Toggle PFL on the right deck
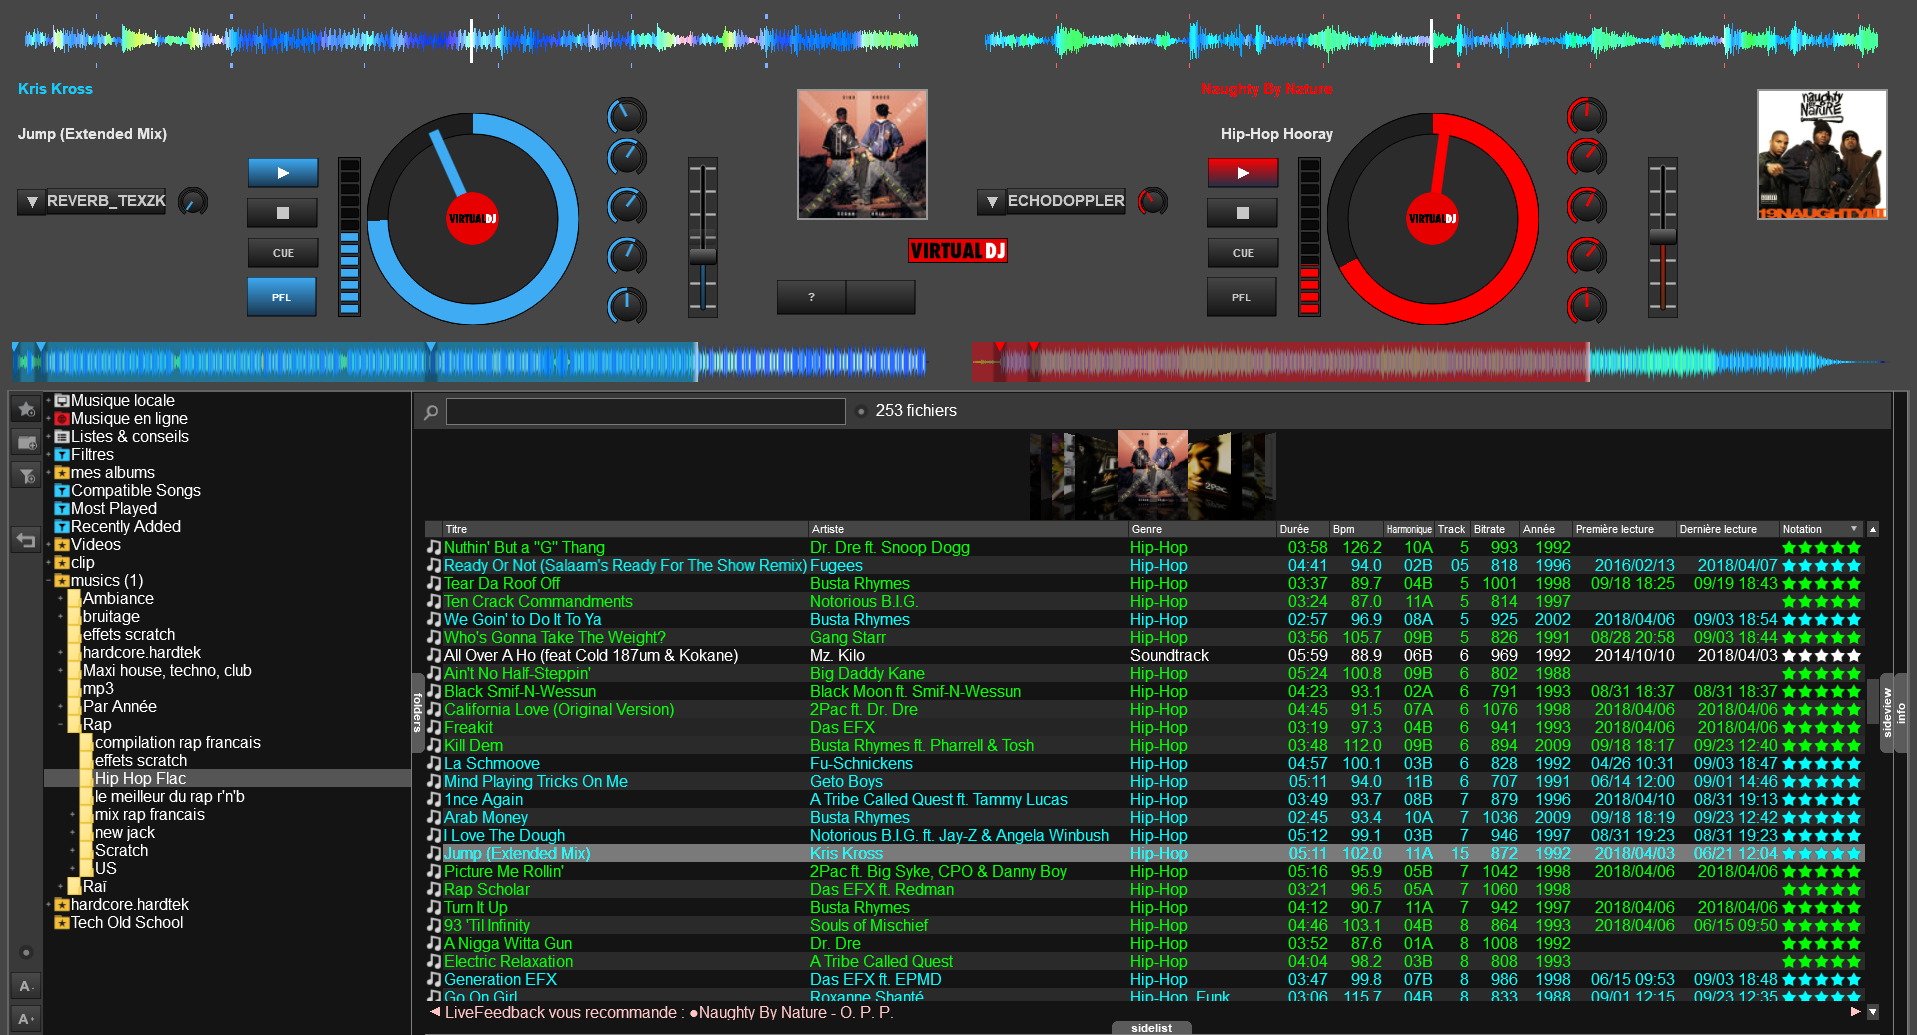Screen dimensions: 1917x1035 [x=1241, y=297]
